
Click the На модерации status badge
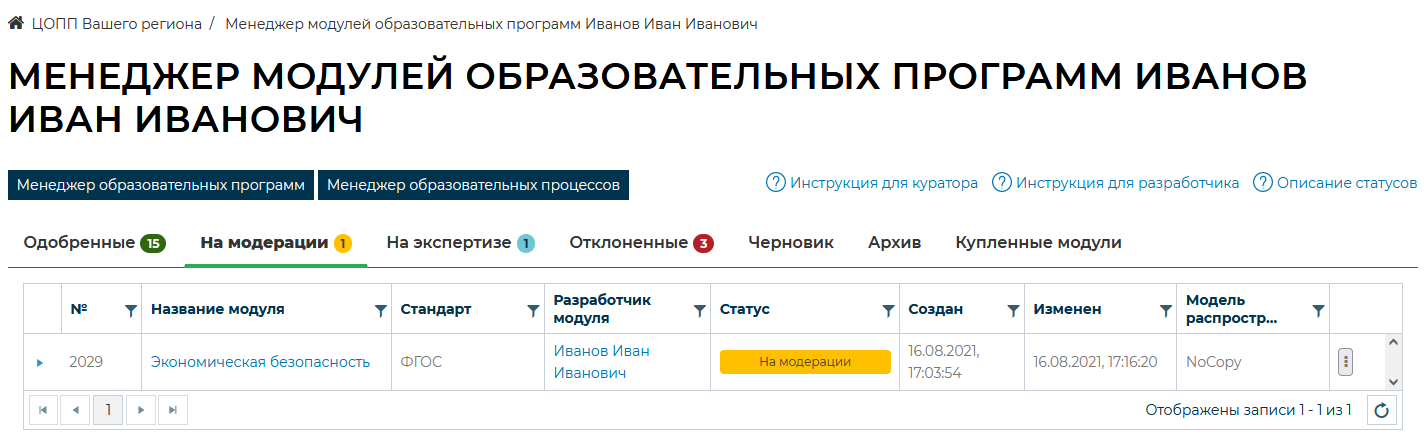(x=804, y=362)
